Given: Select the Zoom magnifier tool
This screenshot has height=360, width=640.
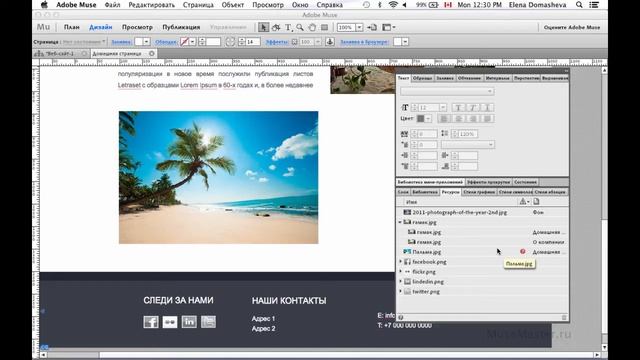Looking at the screenshot, I should 300,27.
